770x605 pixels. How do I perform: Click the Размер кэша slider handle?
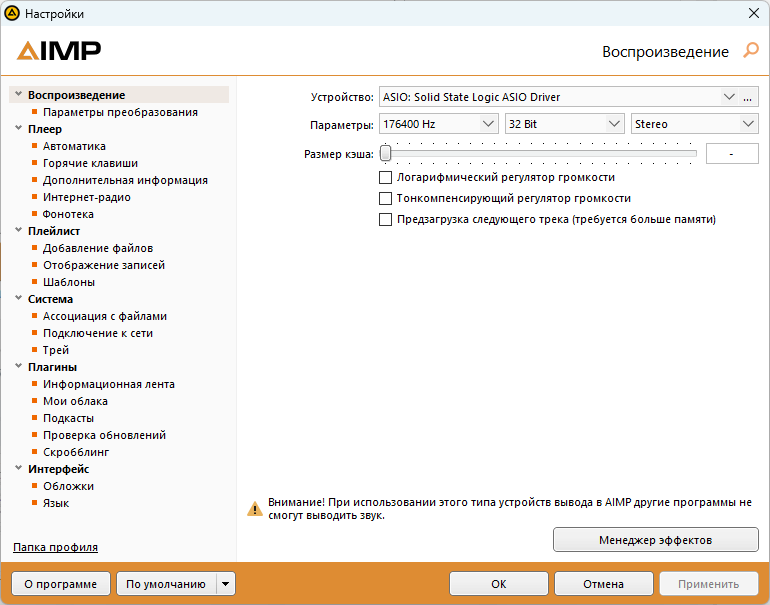click(x=386, y=153)
